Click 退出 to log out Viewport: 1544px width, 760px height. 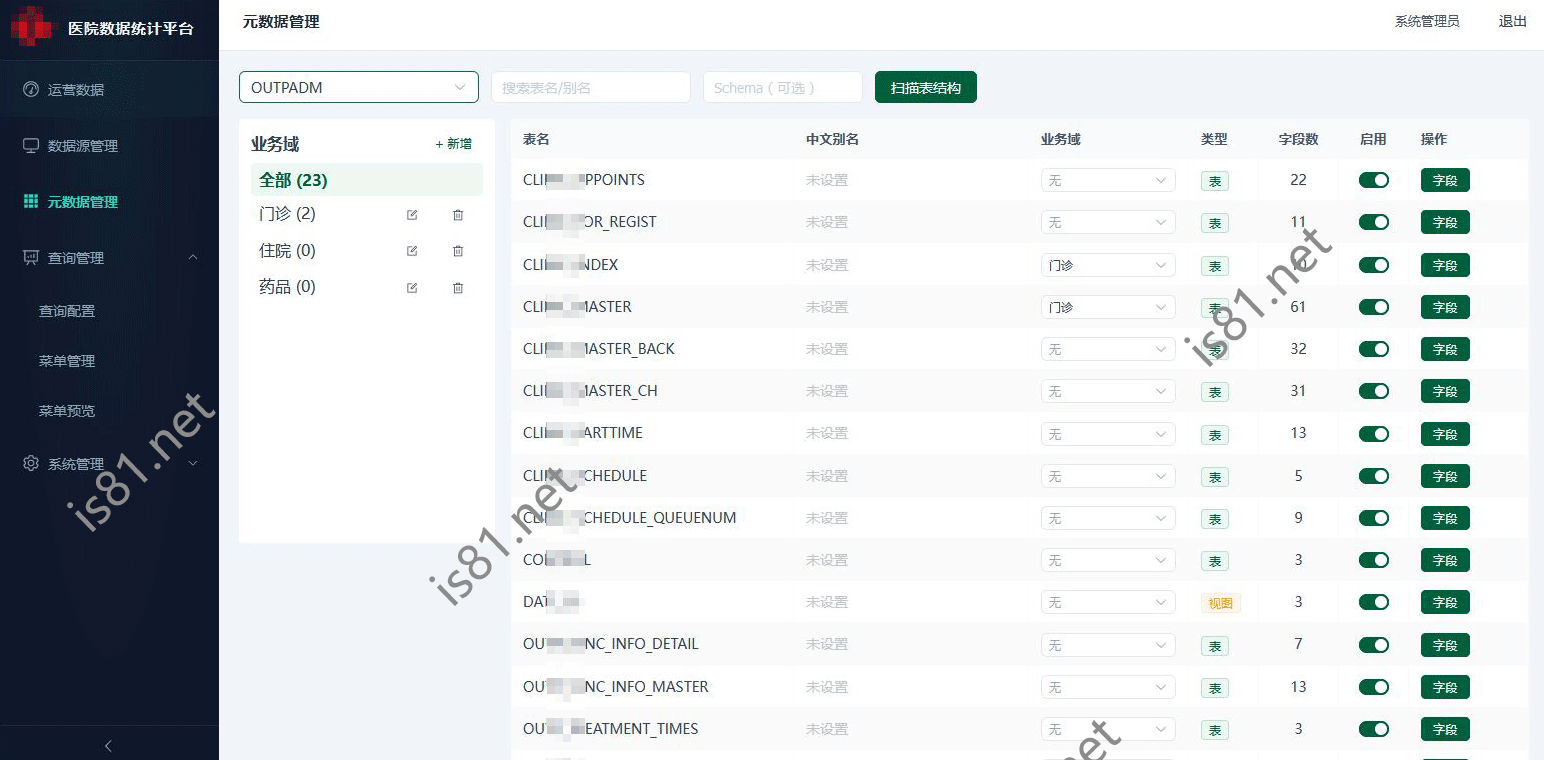click(1512, 21)
